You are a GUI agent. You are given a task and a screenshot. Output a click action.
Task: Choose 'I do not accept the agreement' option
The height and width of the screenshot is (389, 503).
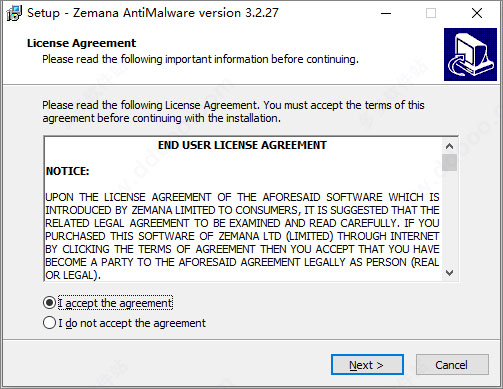click(x=49, y=323)
